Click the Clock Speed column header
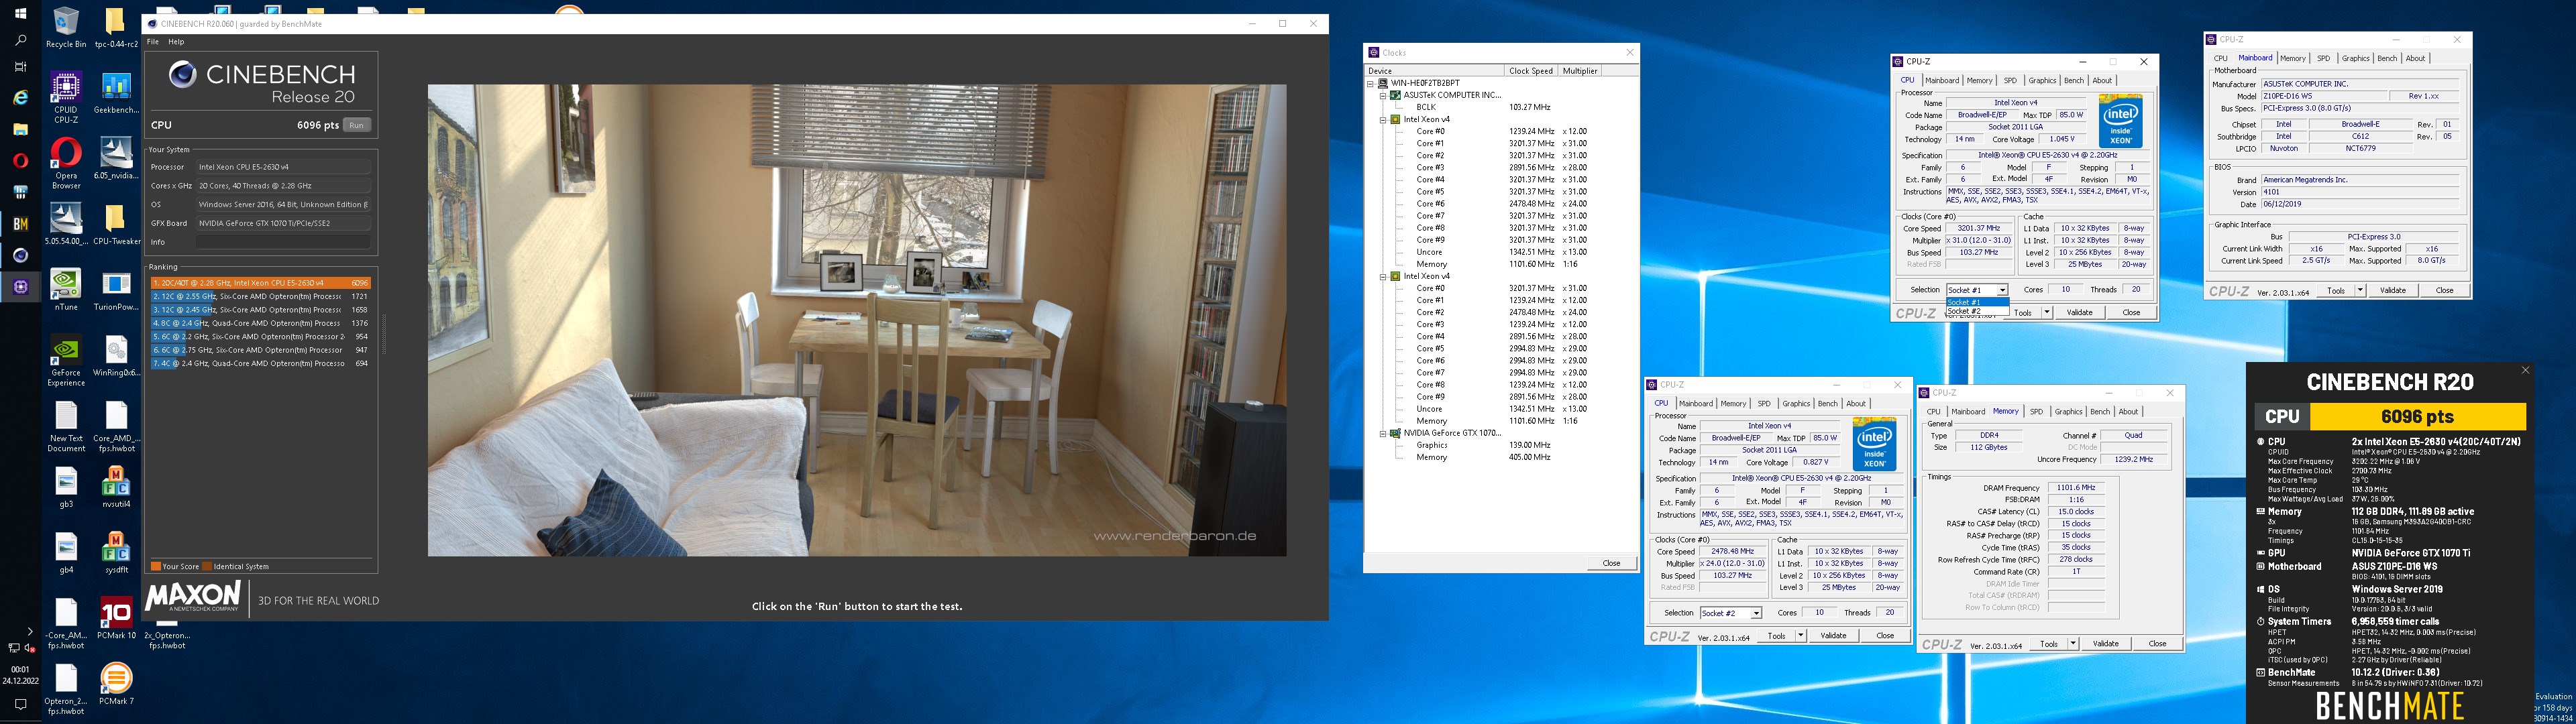 click(1530, 71)
